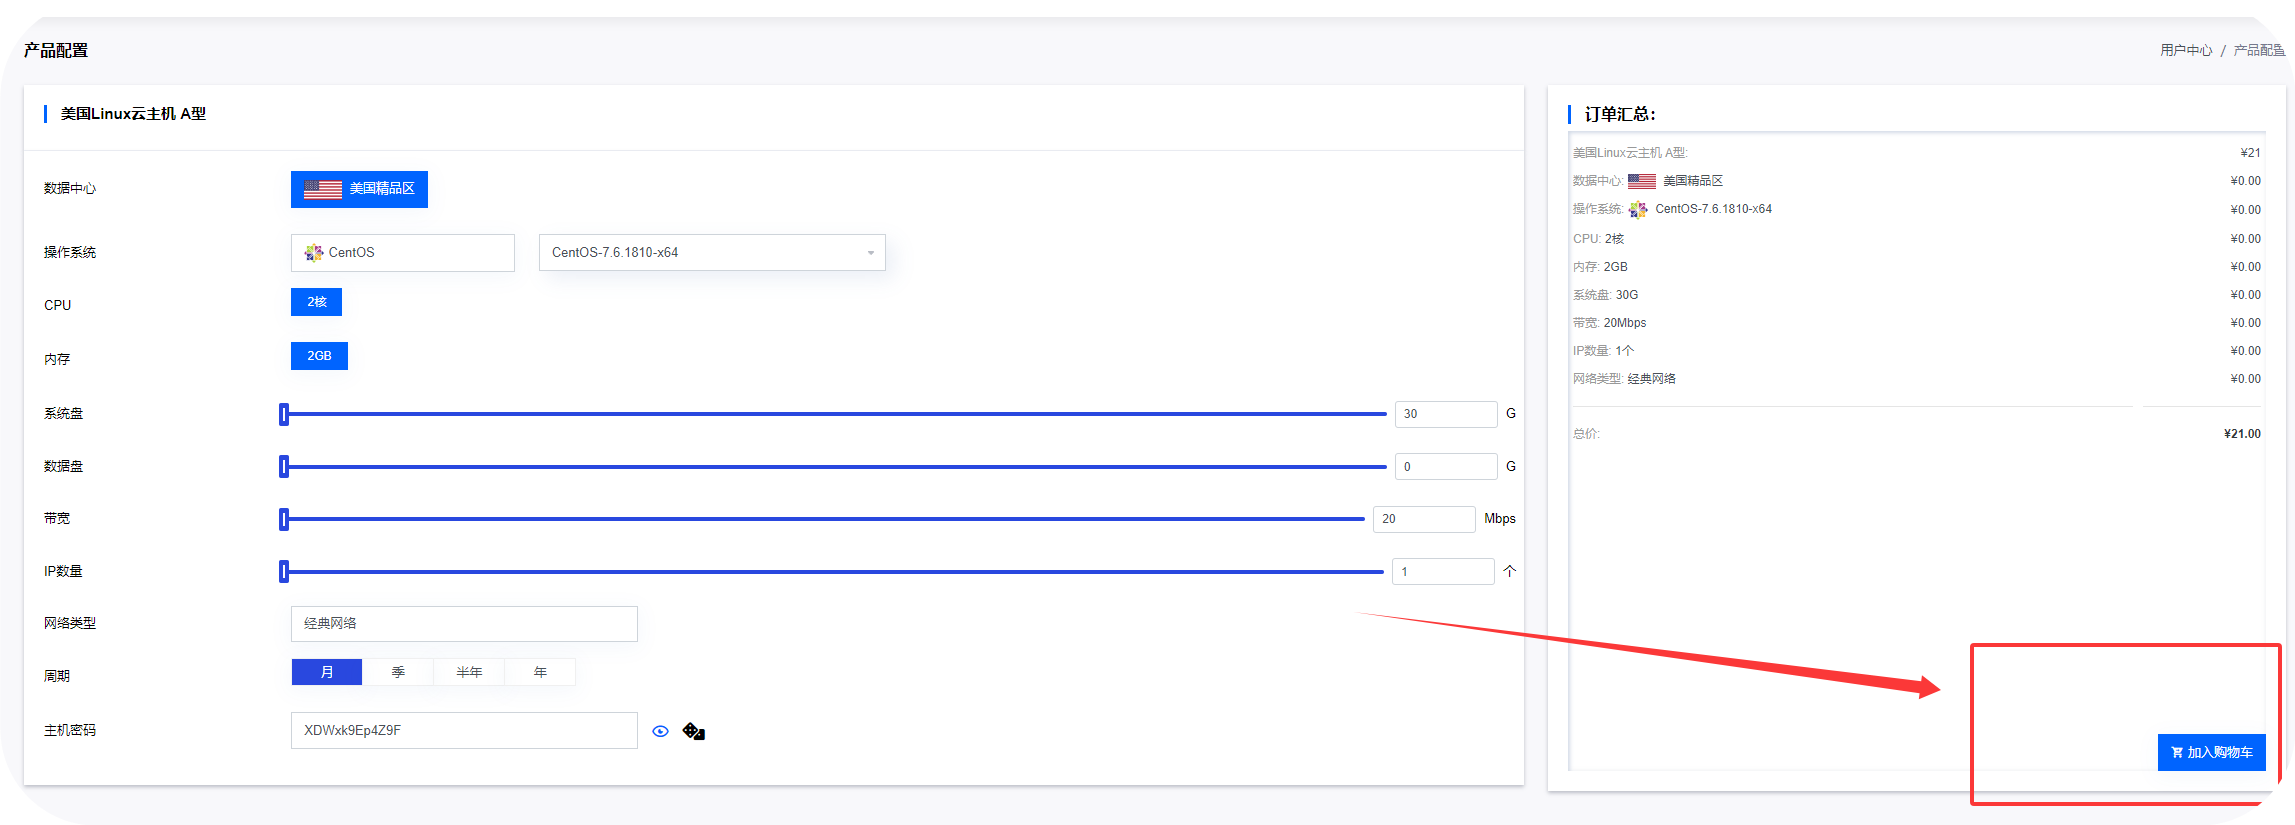Open the 经典网络 network type dropdown
Image resolution: width=2295 pixels, height=825 pixels.
464,624
